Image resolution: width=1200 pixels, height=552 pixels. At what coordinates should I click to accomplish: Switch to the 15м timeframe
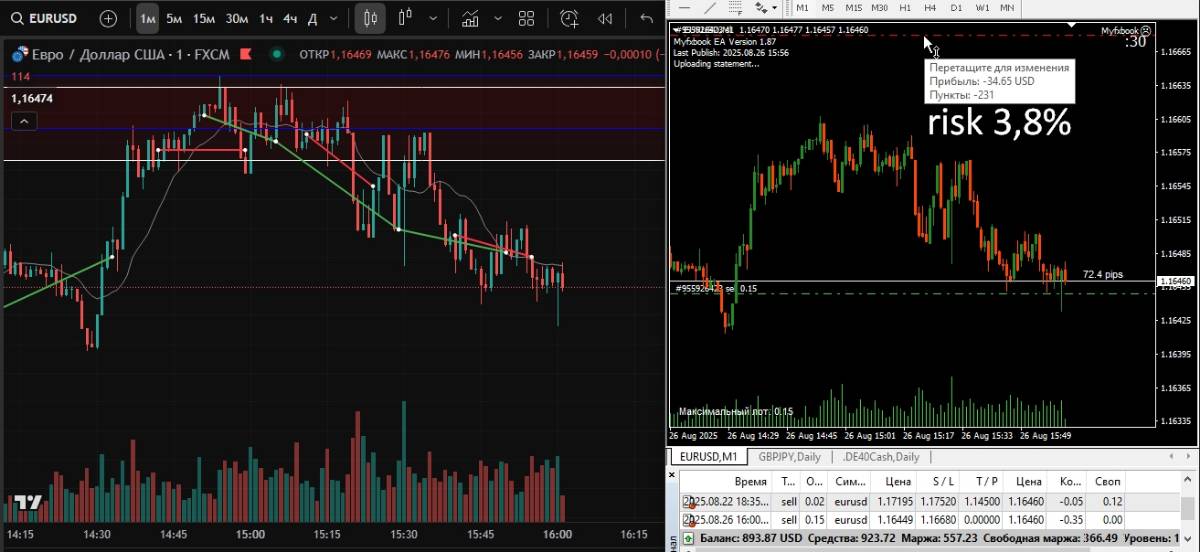tap(204, 18)
